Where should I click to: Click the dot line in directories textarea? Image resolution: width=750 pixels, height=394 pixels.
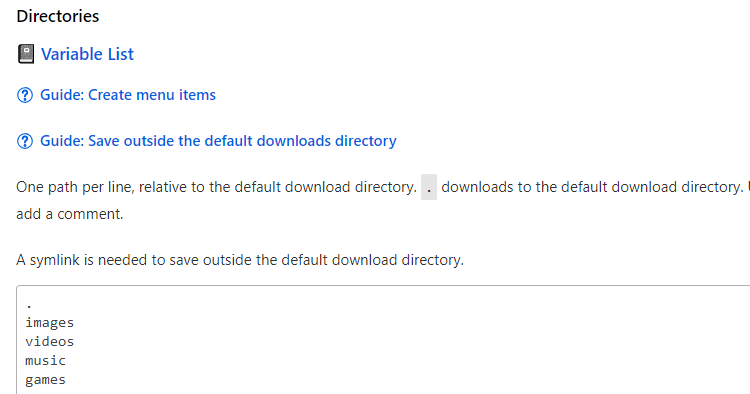(x=29, y=304)
